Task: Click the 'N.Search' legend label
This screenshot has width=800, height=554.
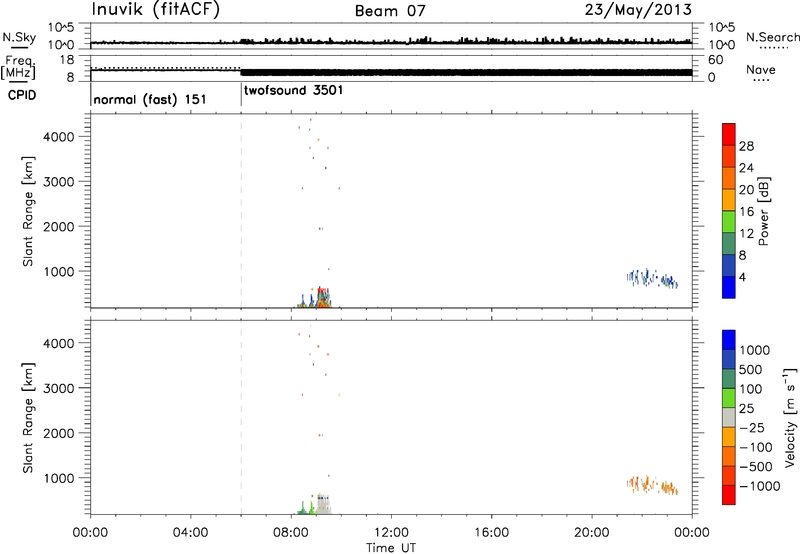Action: click(772, 37)
